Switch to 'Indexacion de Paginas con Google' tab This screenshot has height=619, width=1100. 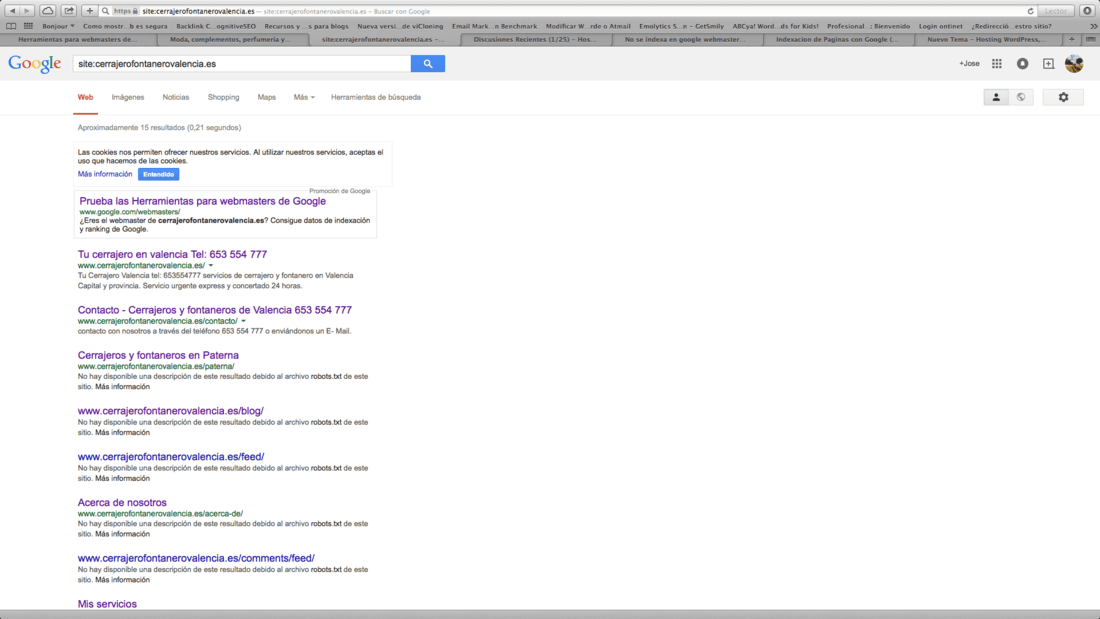[837, 39]
